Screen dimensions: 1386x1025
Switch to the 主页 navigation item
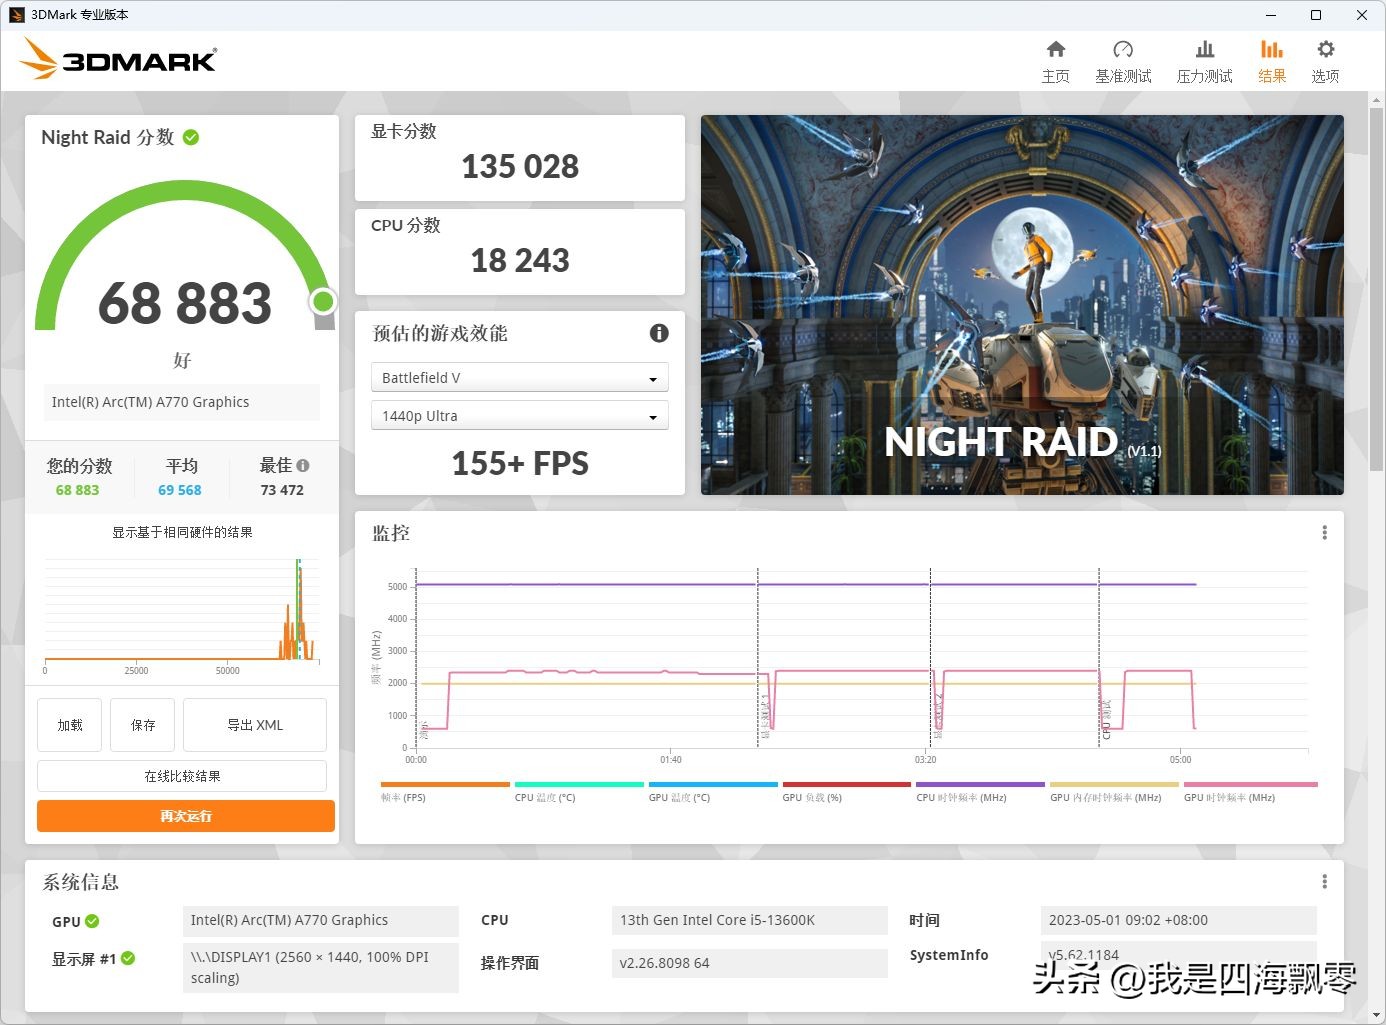point(1056,58)
